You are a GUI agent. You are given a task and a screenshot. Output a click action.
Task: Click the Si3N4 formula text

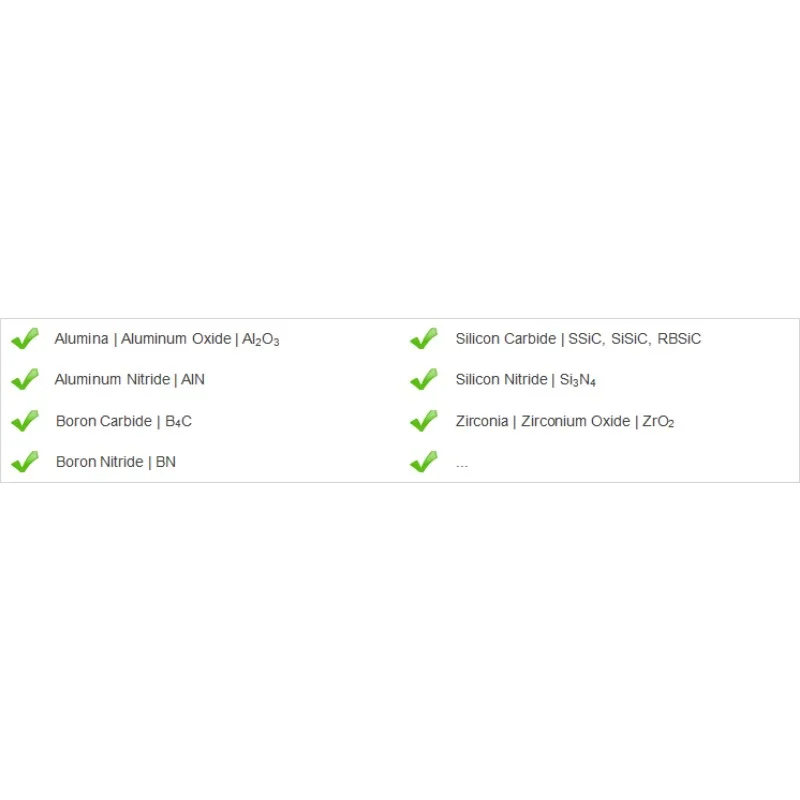(578, 381)
